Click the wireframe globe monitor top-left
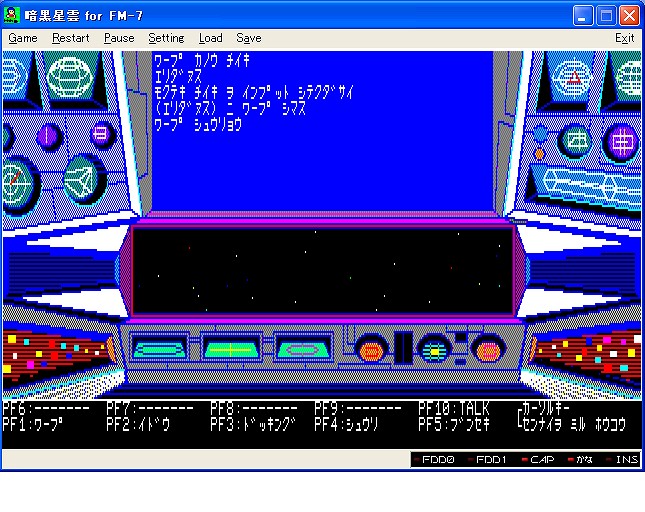Image resolution: width=645 pixels, height=512 pixels. pos(69,76)
